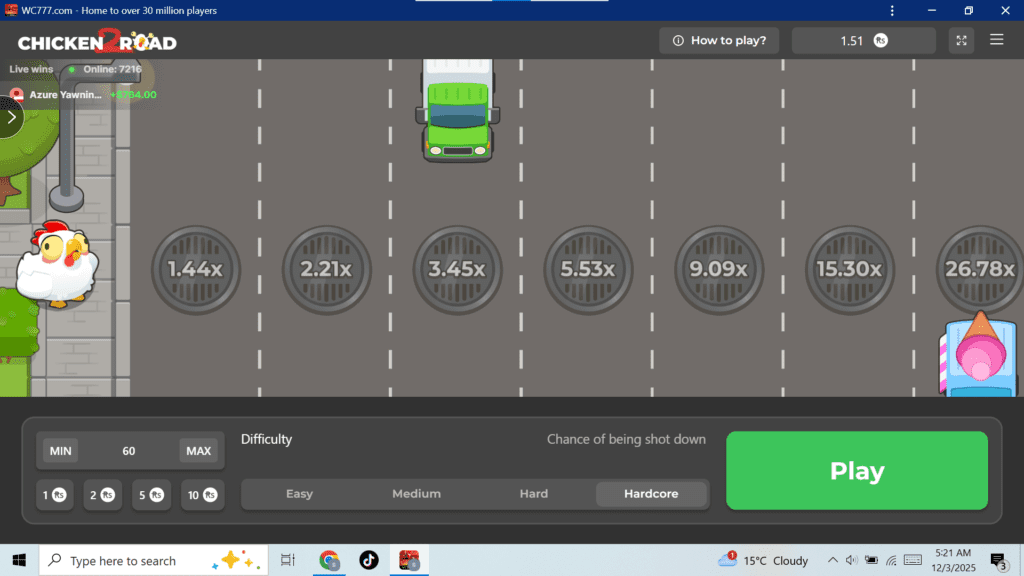This screenshot has height=576, width=1024.
Task: Open notification center icon
Action: (x=997, y=560)
